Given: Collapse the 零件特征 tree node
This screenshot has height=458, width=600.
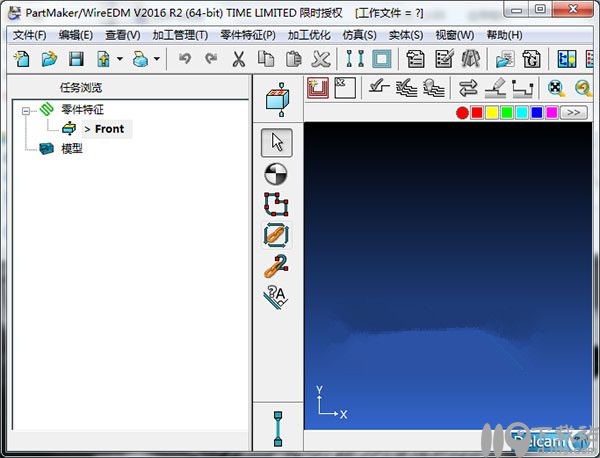Looking at the screenshot, I should click(x=26, y=111).
